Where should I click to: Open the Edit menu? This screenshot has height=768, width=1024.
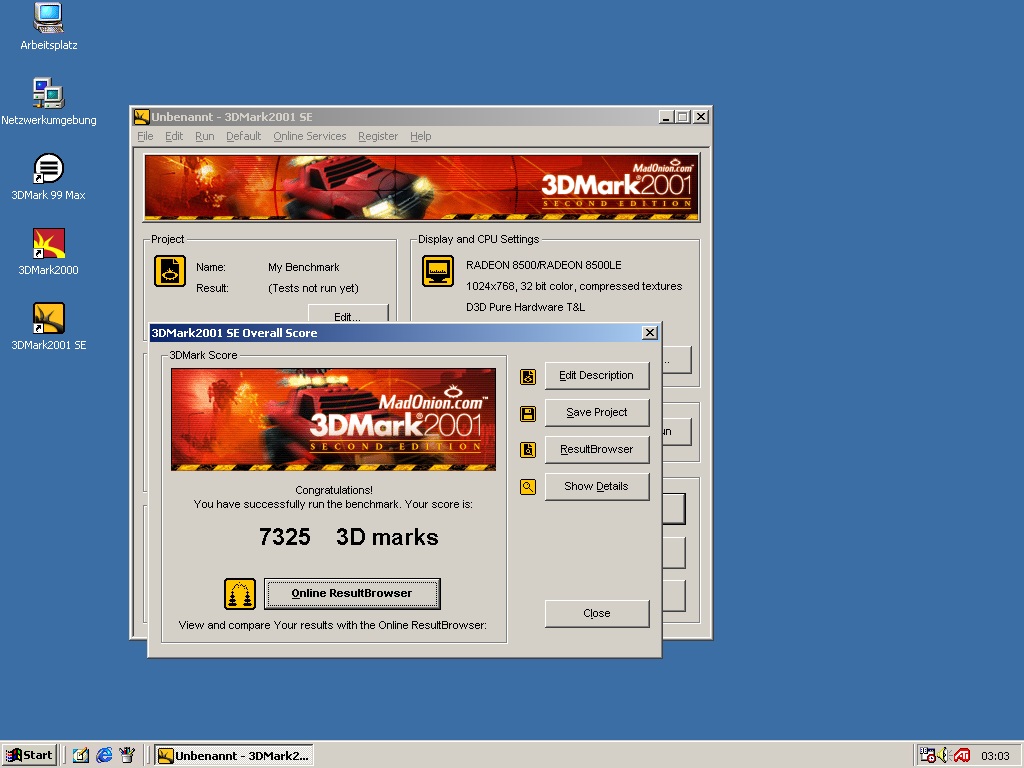click(x=174, y=136)
